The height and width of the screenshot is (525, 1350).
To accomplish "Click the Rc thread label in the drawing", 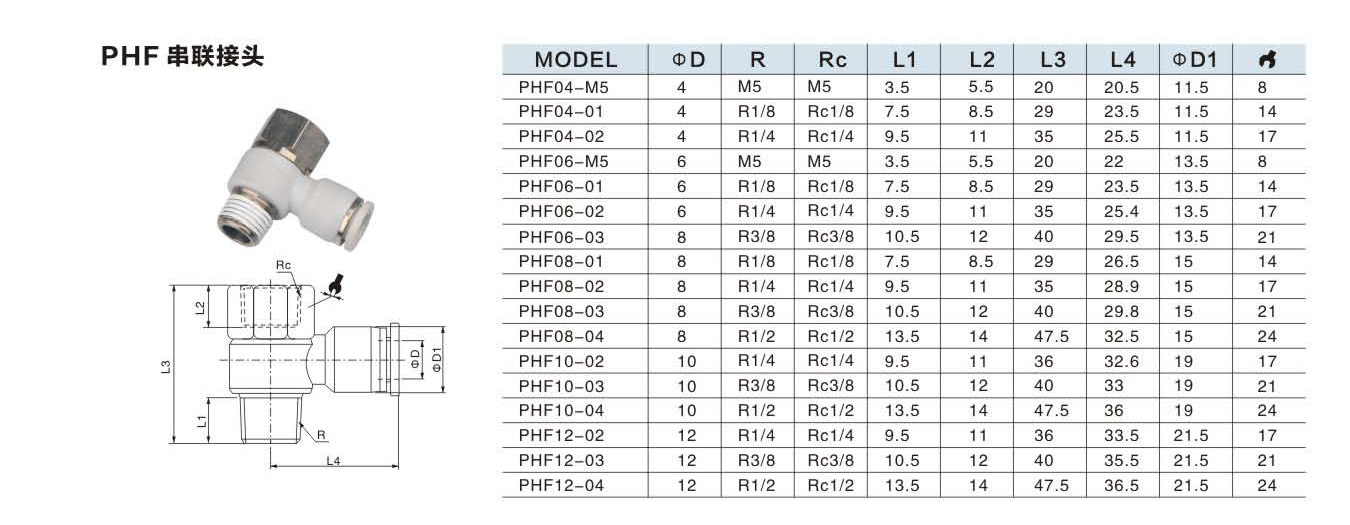I will pyautogui.click(x=284, y=265).
